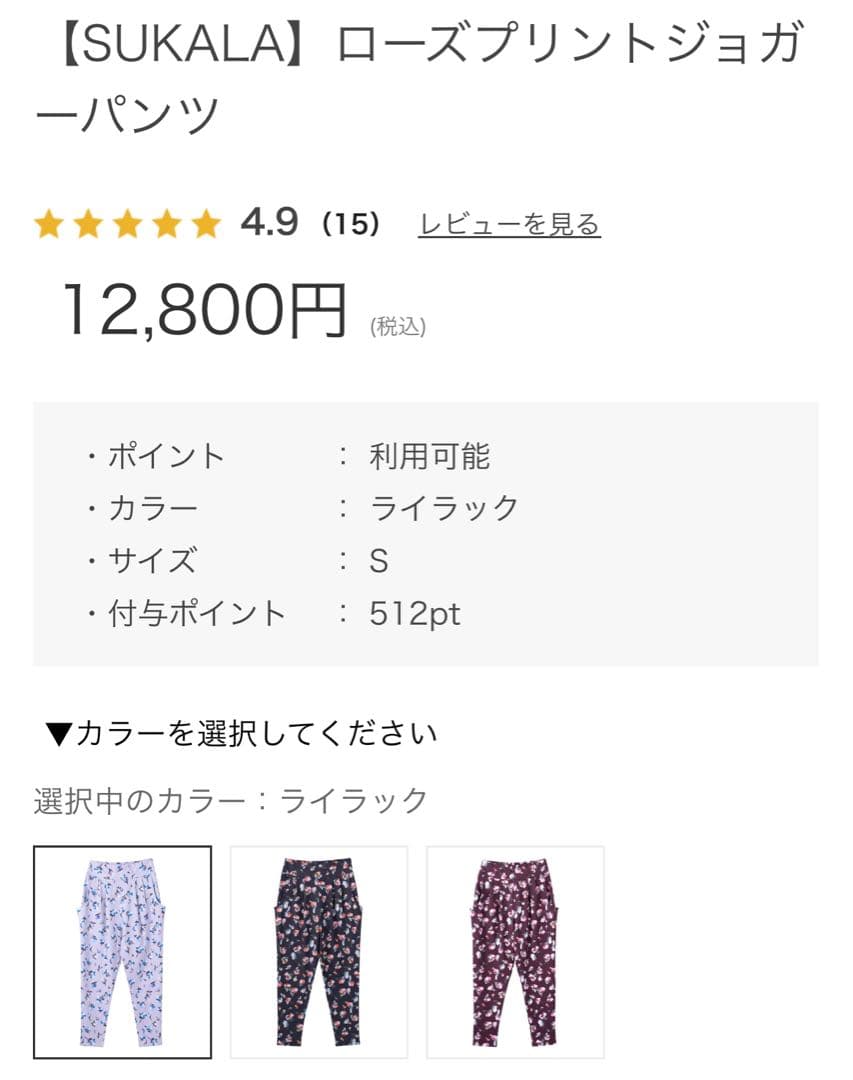853x1080 pixels.
Task: Click the first yellow rating star
Action: click(x=49, y=224)
